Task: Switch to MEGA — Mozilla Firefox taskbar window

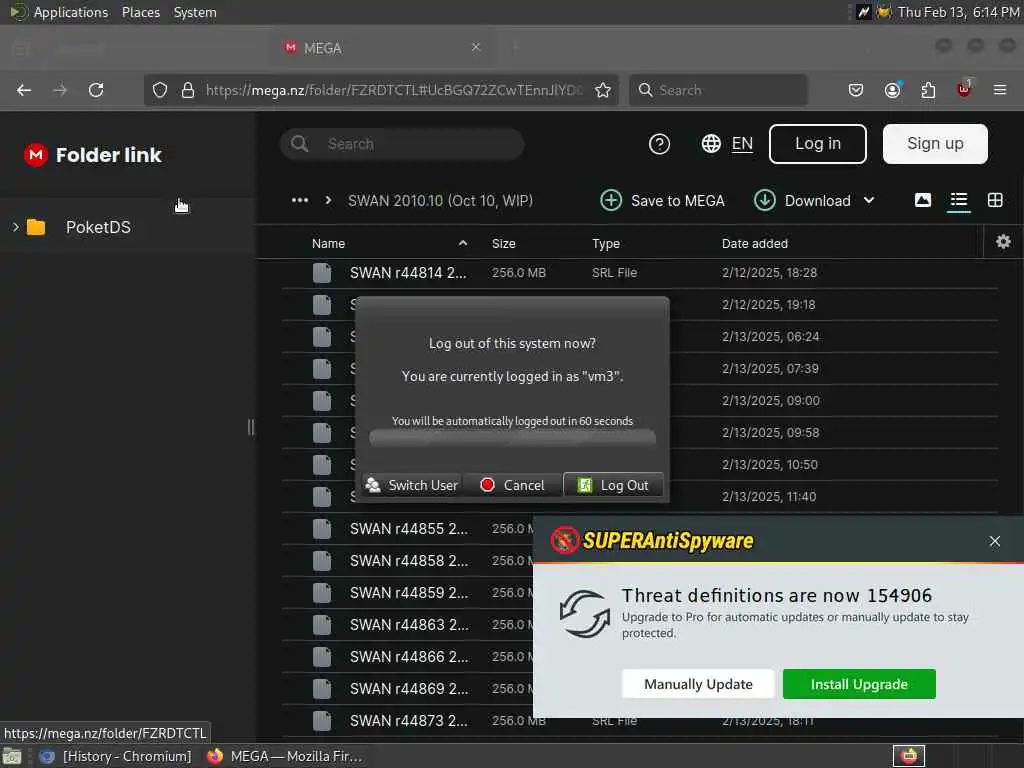Action: pos(285,756)
